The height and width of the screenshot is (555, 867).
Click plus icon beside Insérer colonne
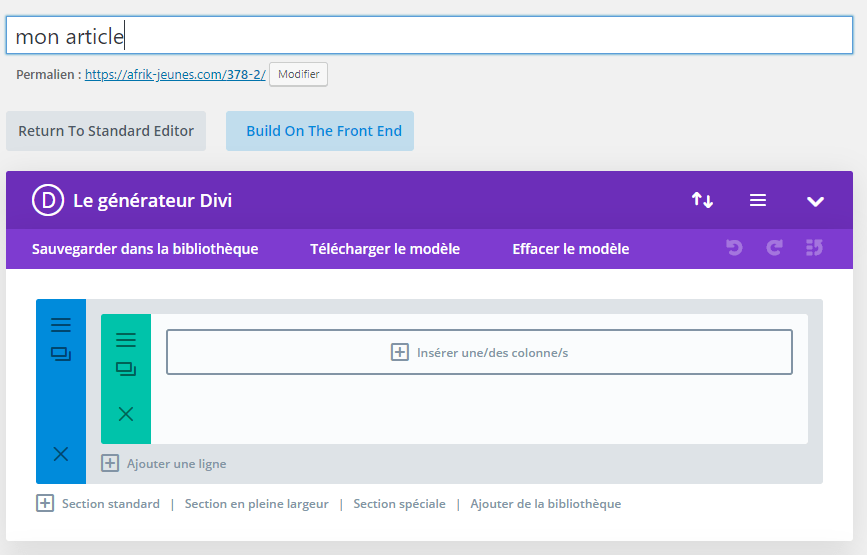click(400, 352)
